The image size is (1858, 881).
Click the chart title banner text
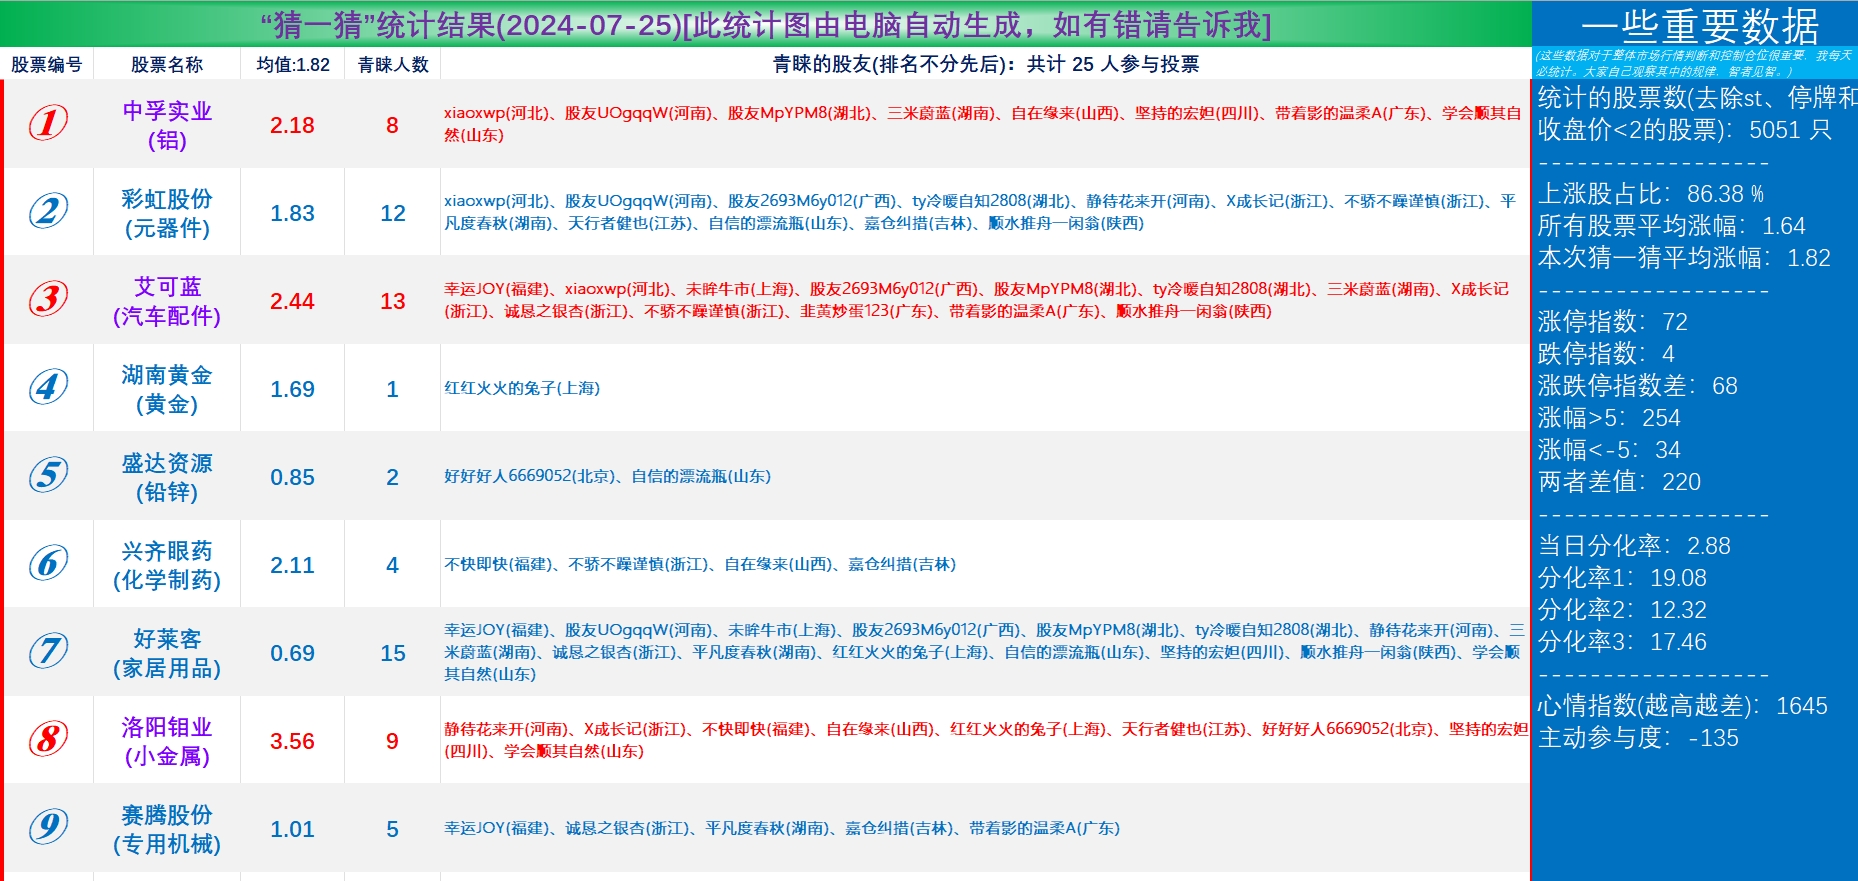coord(766,24)
